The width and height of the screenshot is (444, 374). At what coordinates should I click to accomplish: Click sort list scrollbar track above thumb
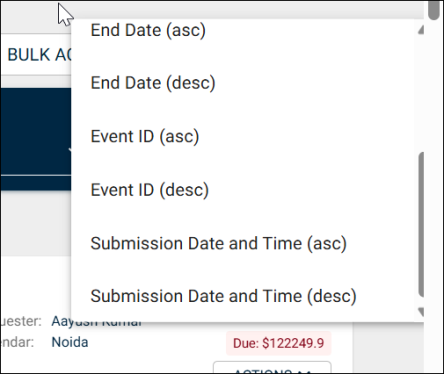[421, 93]
